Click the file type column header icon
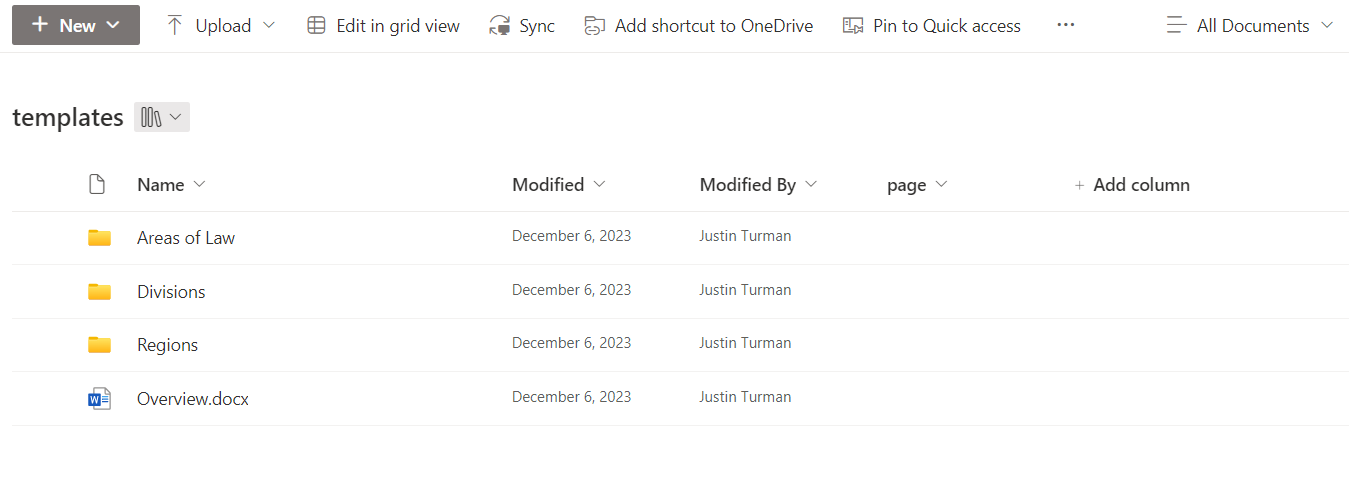Screen dimensions: 1349x495 [97, 185]
